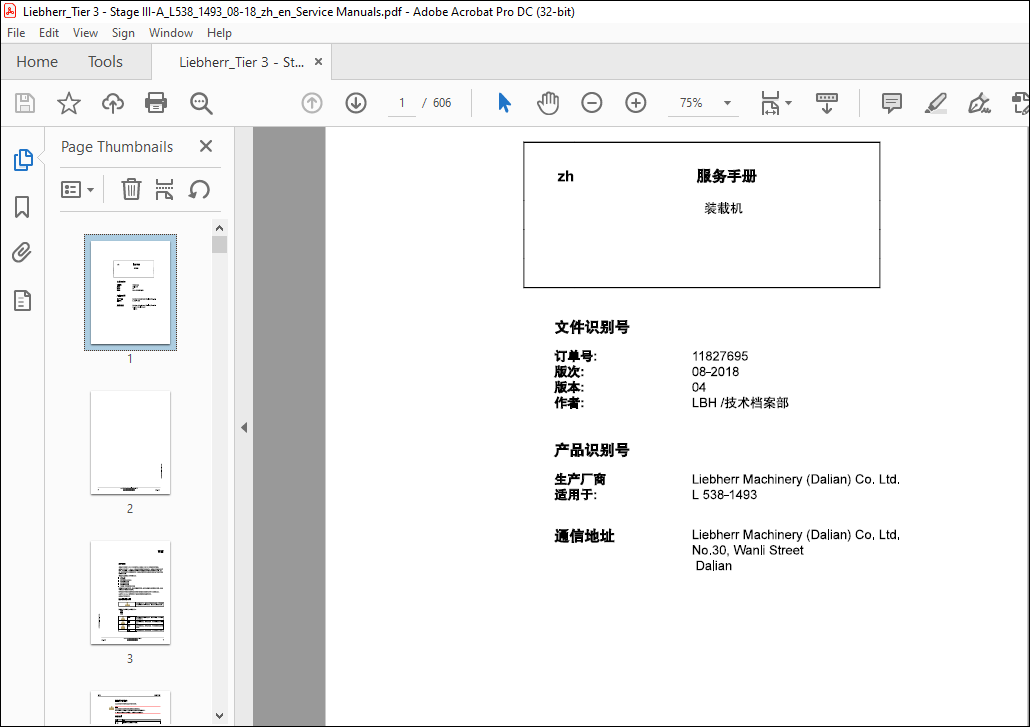Close the Liebherr_Tier 3 document tab
The height and width of the screenshot is (727, 1030).
point(319,62)
